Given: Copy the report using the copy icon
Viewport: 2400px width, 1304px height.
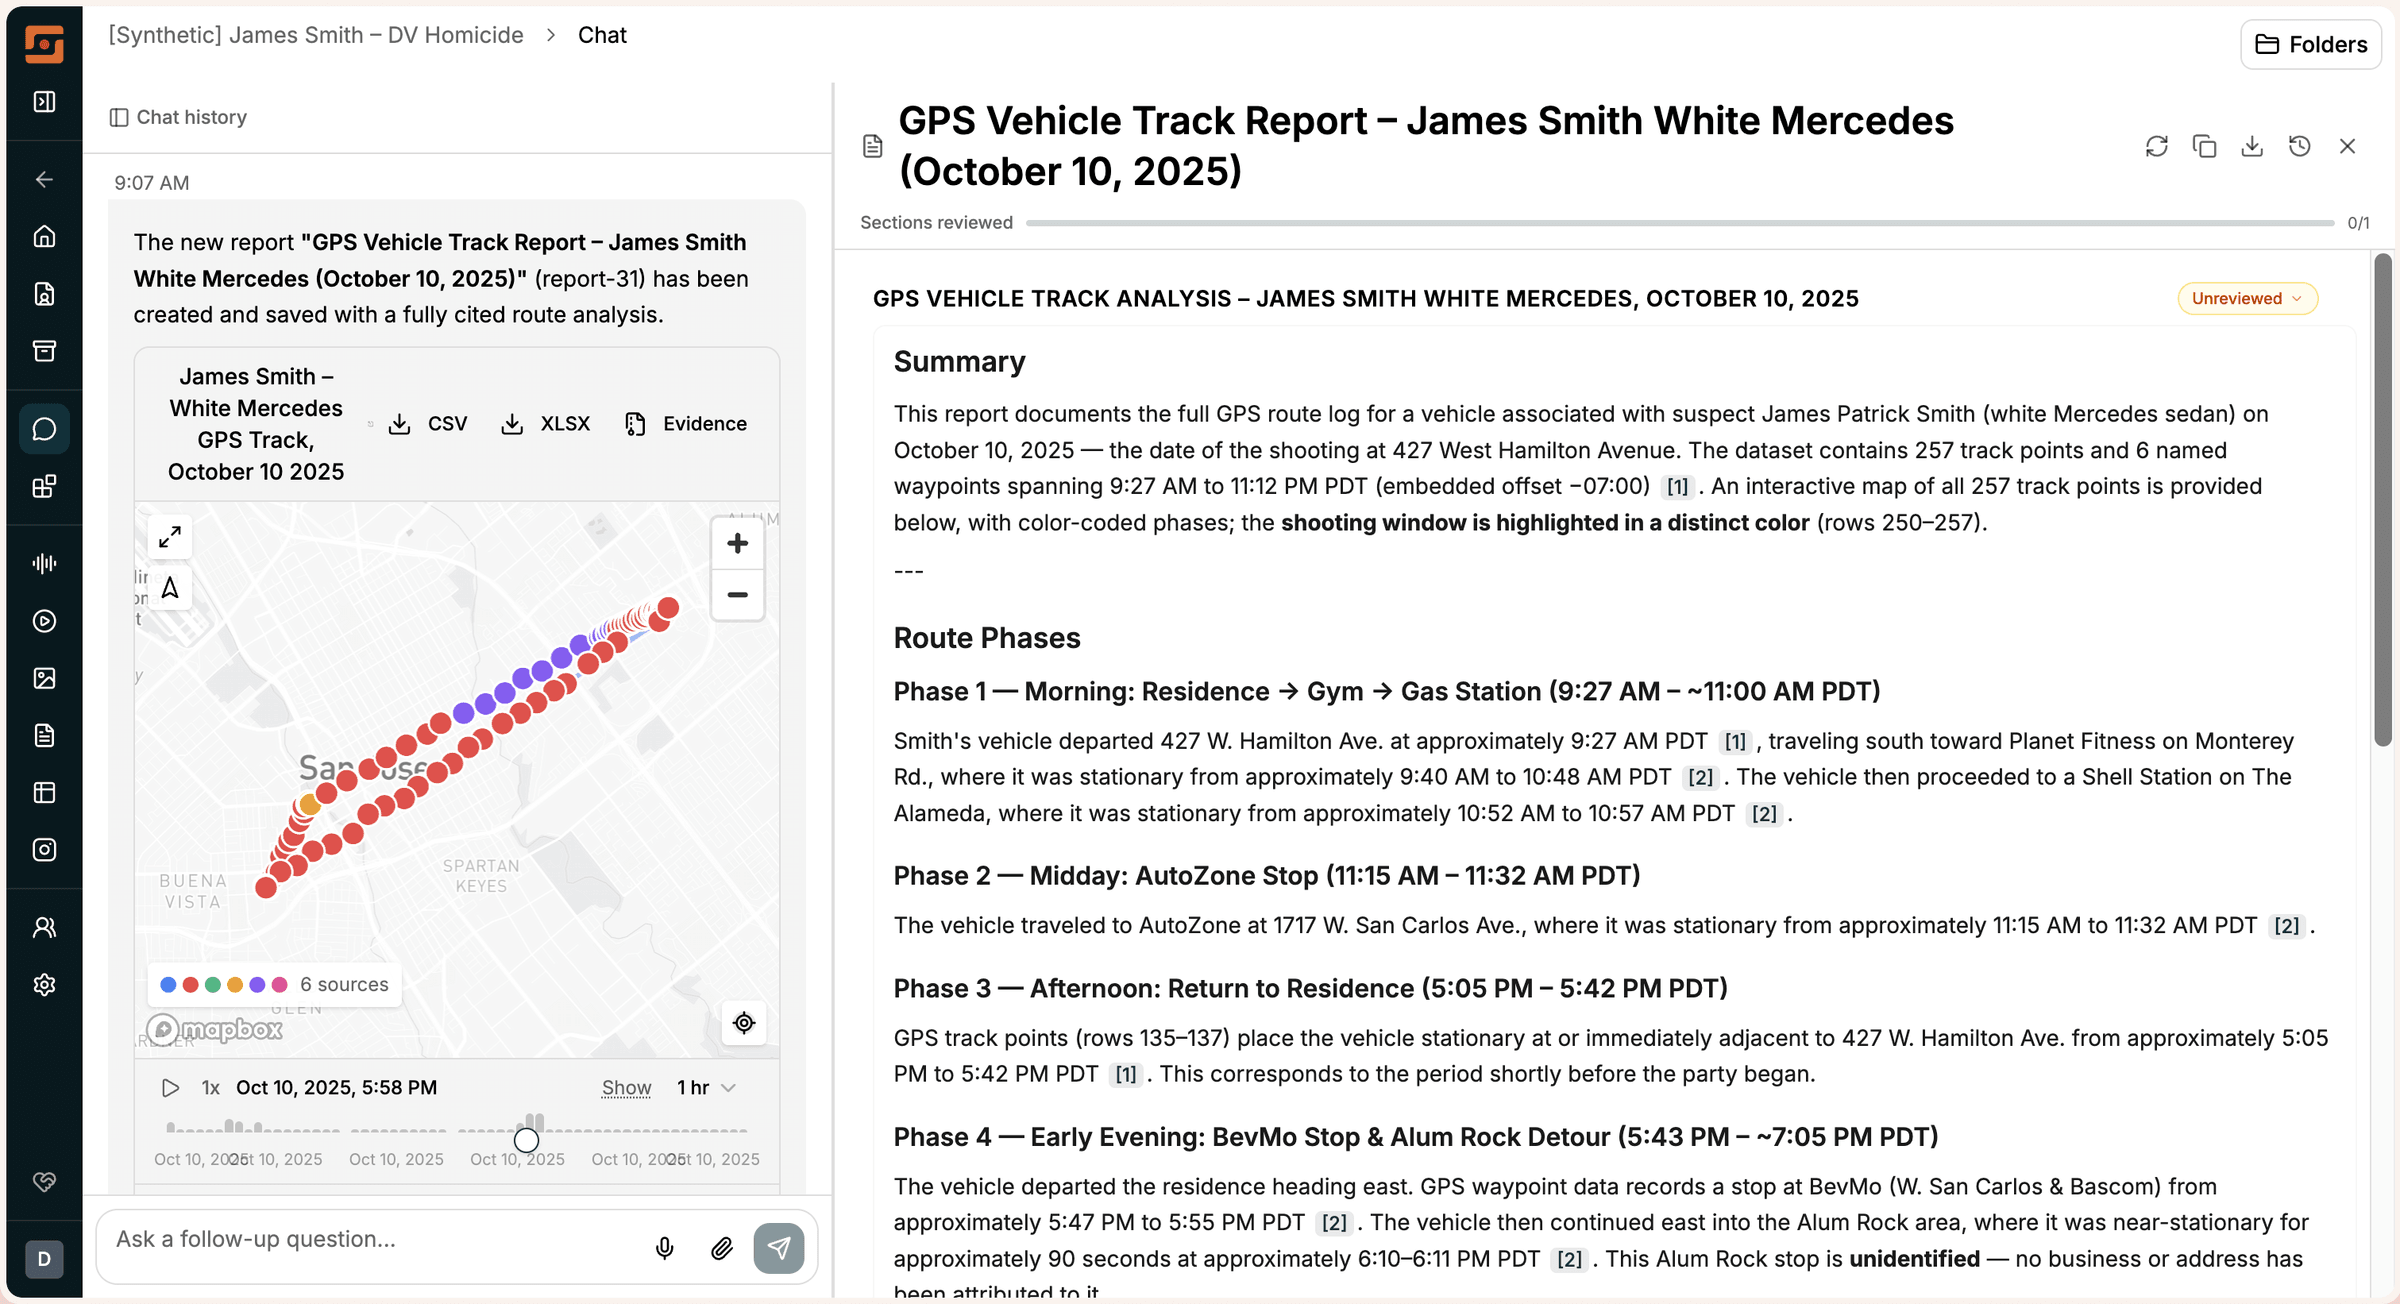Looking at the screenshot, I should pos(2204,147).
